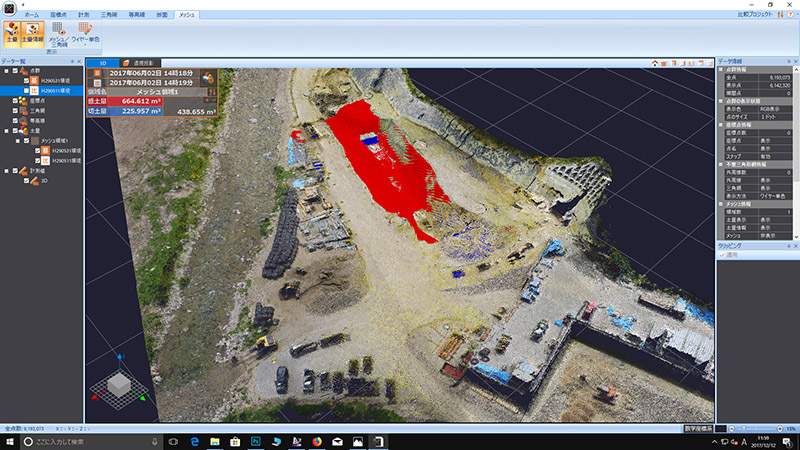Switch to the 透視投影 view tab
The height and width of the screenshot is (450, 800).
pyautogui.click(x=139, y=63)
